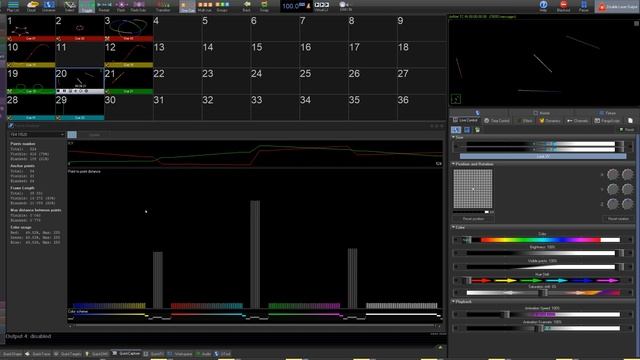Toggle the box left of Brightness slider

(456, 253)
